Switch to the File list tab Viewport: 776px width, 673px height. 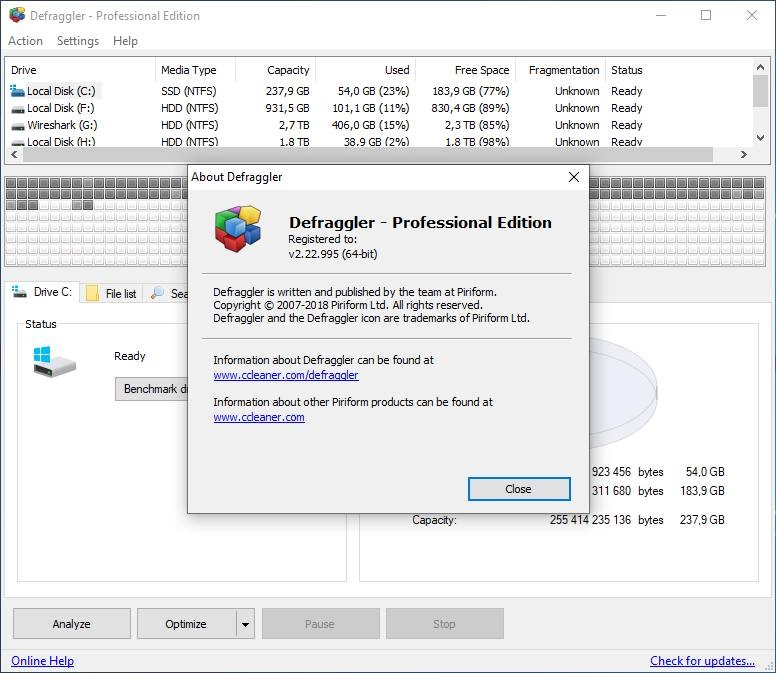pos(111,293)
